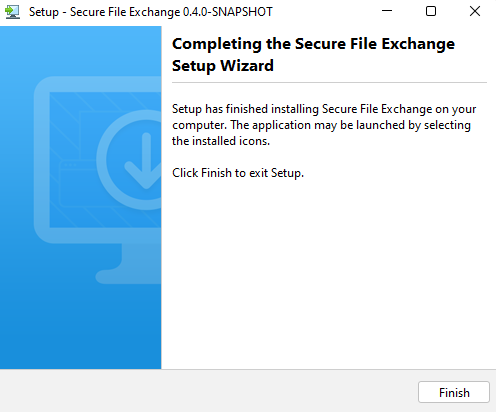Viewport: 496px width, 412px height.
Task: Maximize the Setup wizard window
Action: pyautogui.click(x=431, y=11)
